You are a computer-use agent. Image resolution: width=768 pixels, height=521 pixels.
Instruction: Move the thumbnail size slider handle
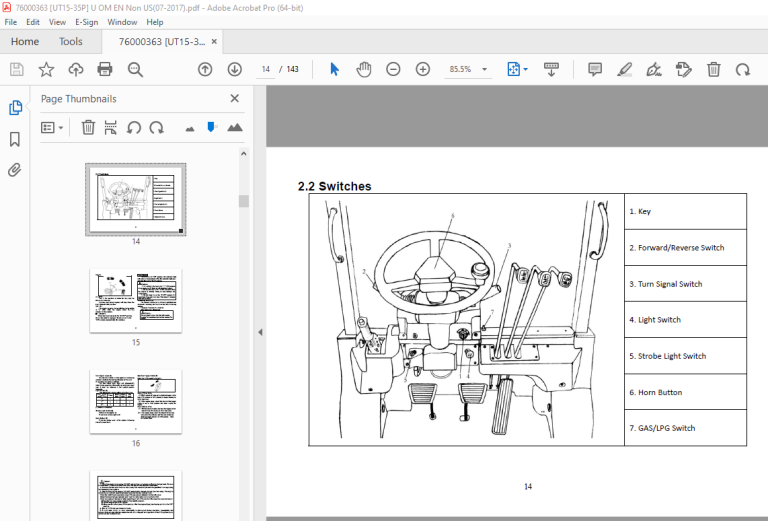click(x=211, y=127)
